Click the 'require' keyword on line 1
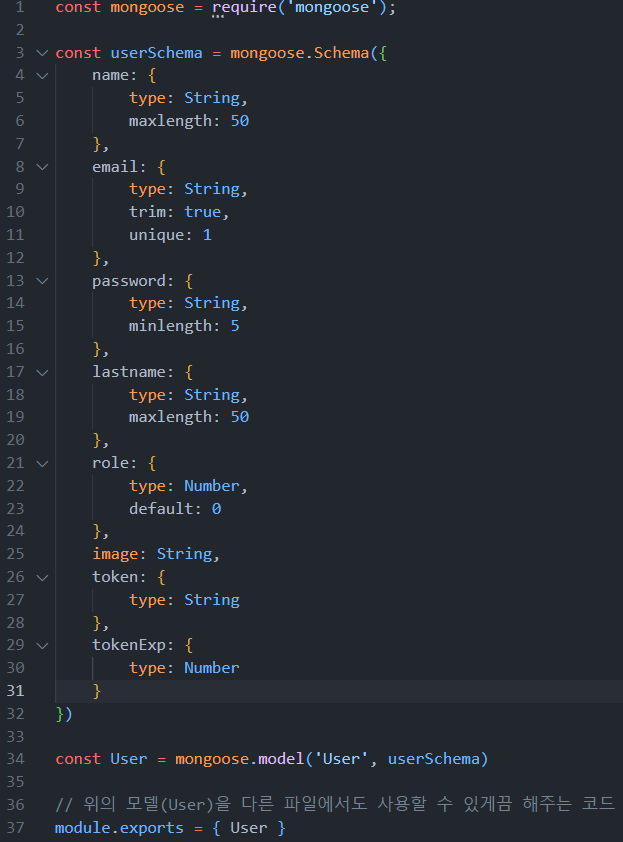This screenshot has height=842, width=623. (244, 8)
